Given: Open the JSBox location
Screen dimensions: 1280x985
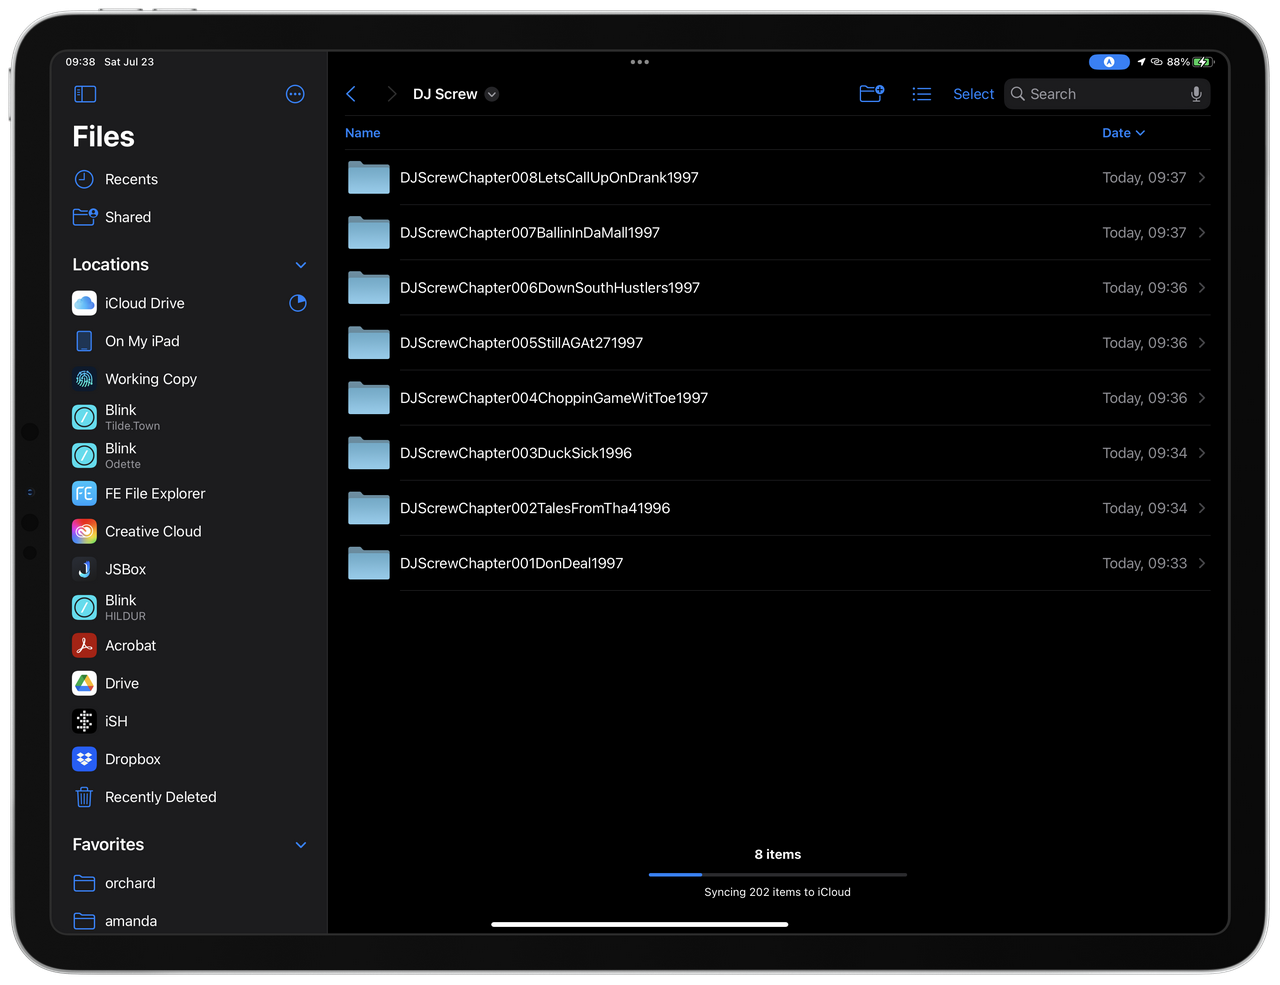Looking at the screenshot, I should pos(190,569).
